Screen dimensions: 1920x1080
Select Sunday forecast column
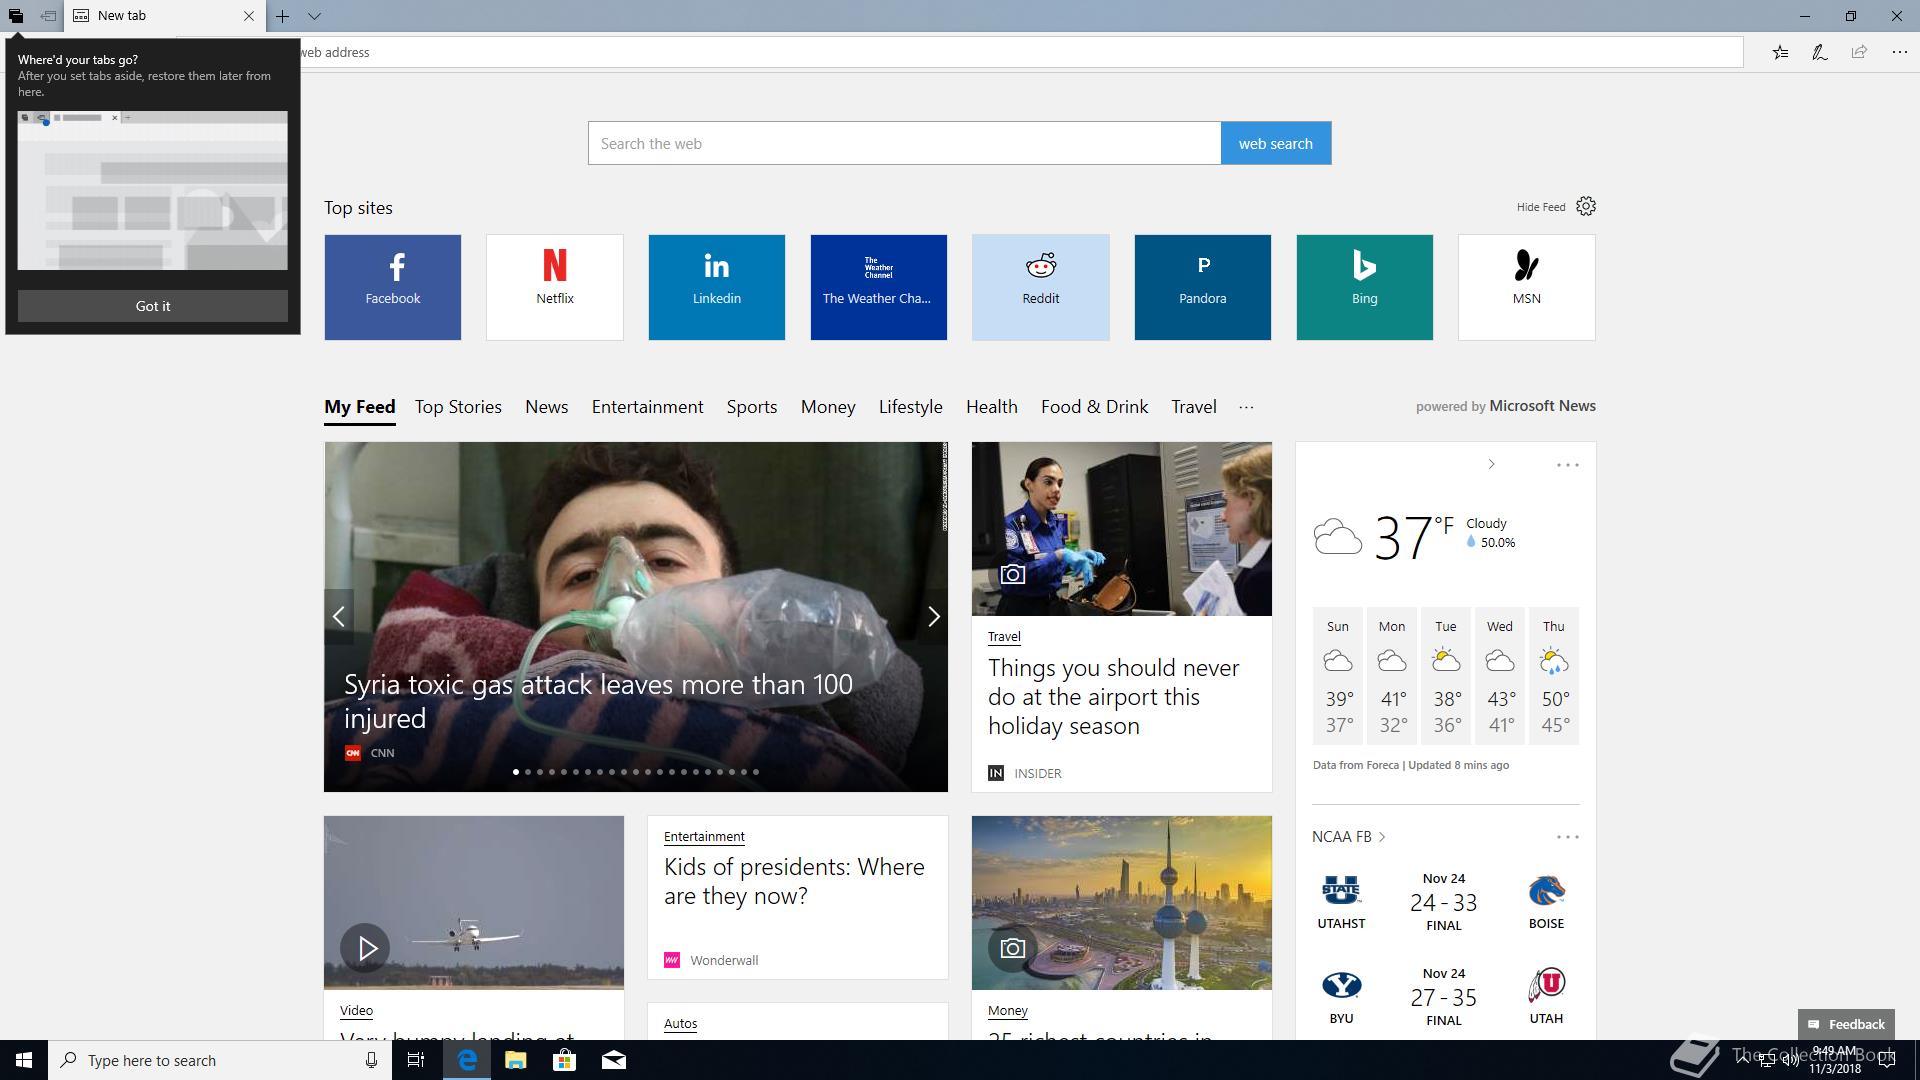(x=1338, y=676)
